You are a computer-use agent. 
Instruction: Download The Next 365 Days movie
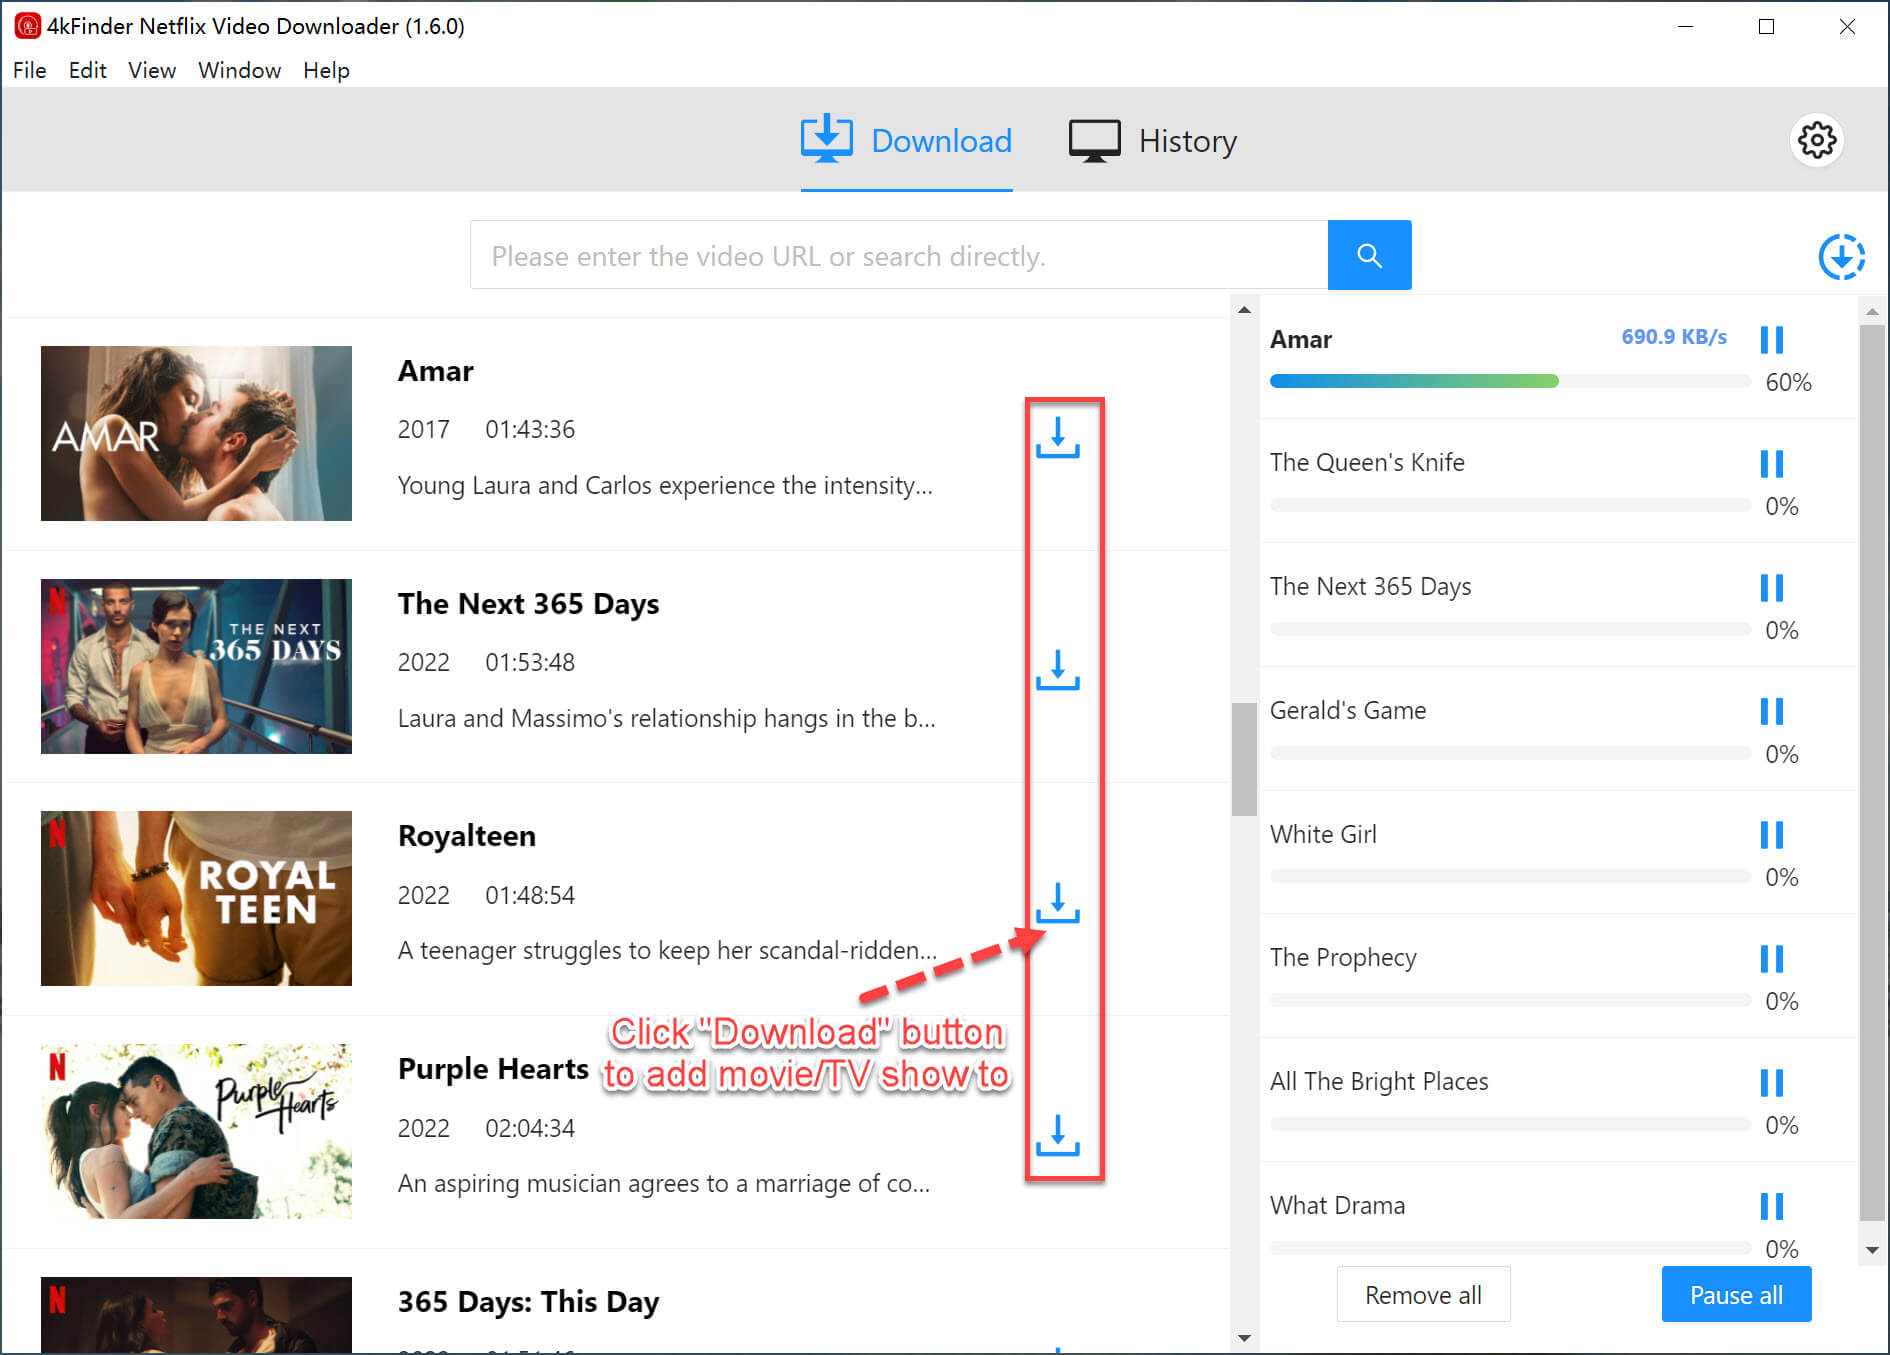point(1057,670)
